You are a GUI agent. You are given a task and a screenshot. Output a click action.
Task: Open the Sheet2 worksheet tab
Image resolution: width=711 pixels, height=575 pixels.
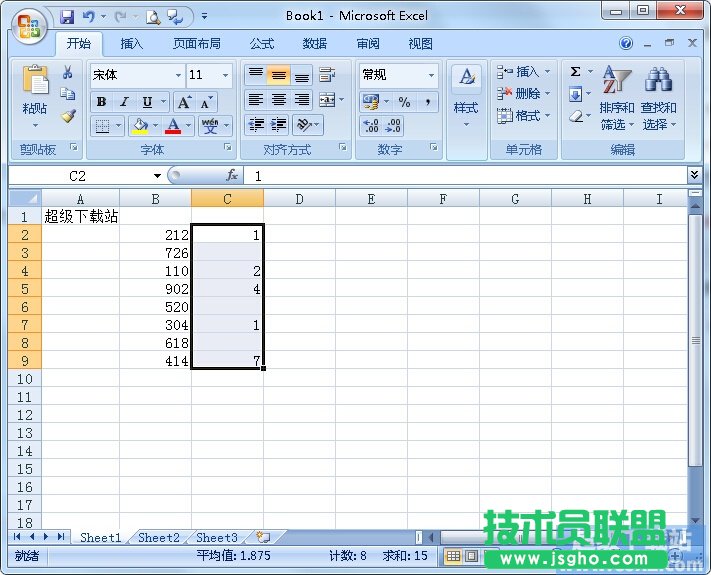click(159, 538)
